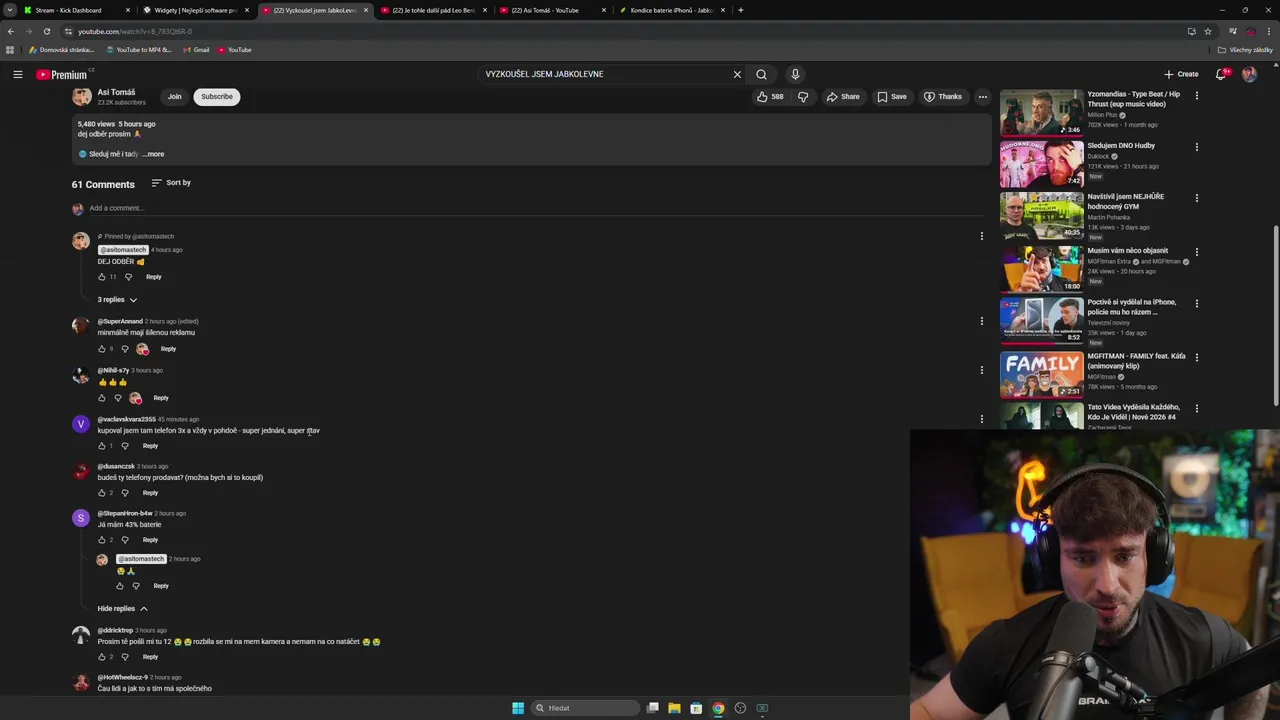This screenshot has height=720, width=1280.
Task: Open options for MGFITMAN FAMILY video
Action: [x=1196, y=357]
